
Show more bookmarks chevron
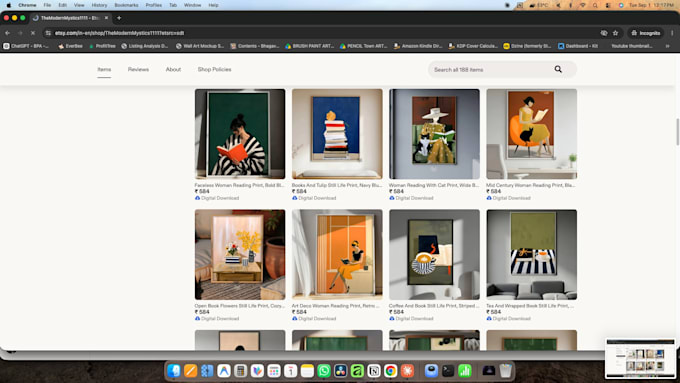(667, 46)
